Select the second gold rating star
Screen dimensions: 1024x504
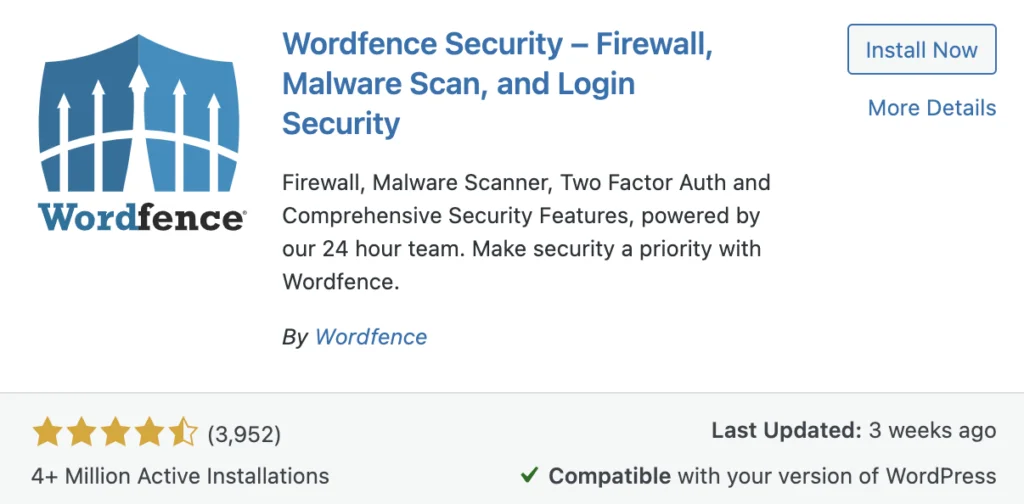click(81, 433)
